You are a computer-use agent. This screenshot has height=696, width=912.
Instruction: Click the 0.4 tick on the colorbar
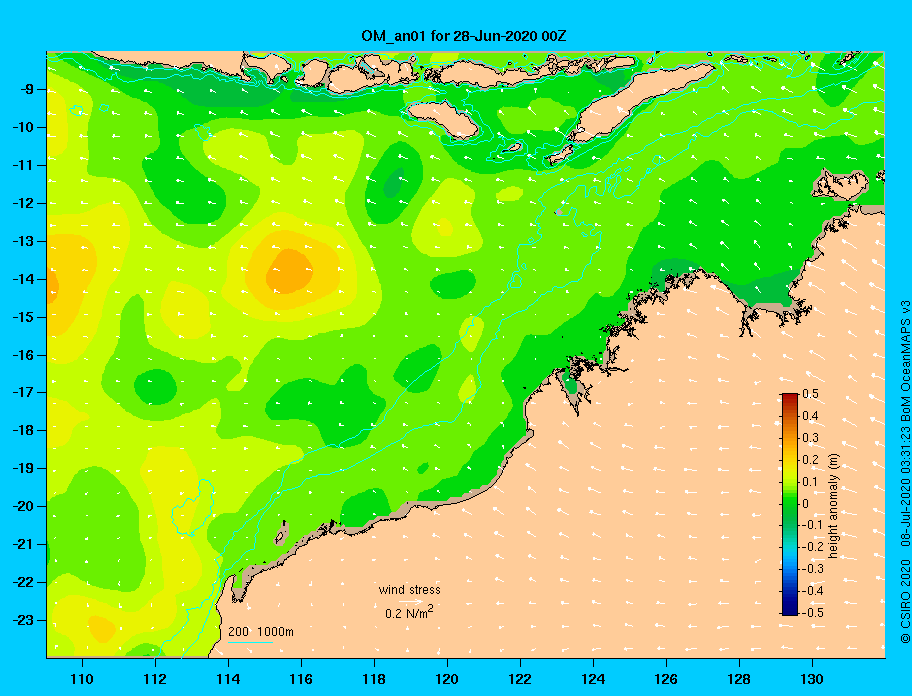click(x=810, y=416)
